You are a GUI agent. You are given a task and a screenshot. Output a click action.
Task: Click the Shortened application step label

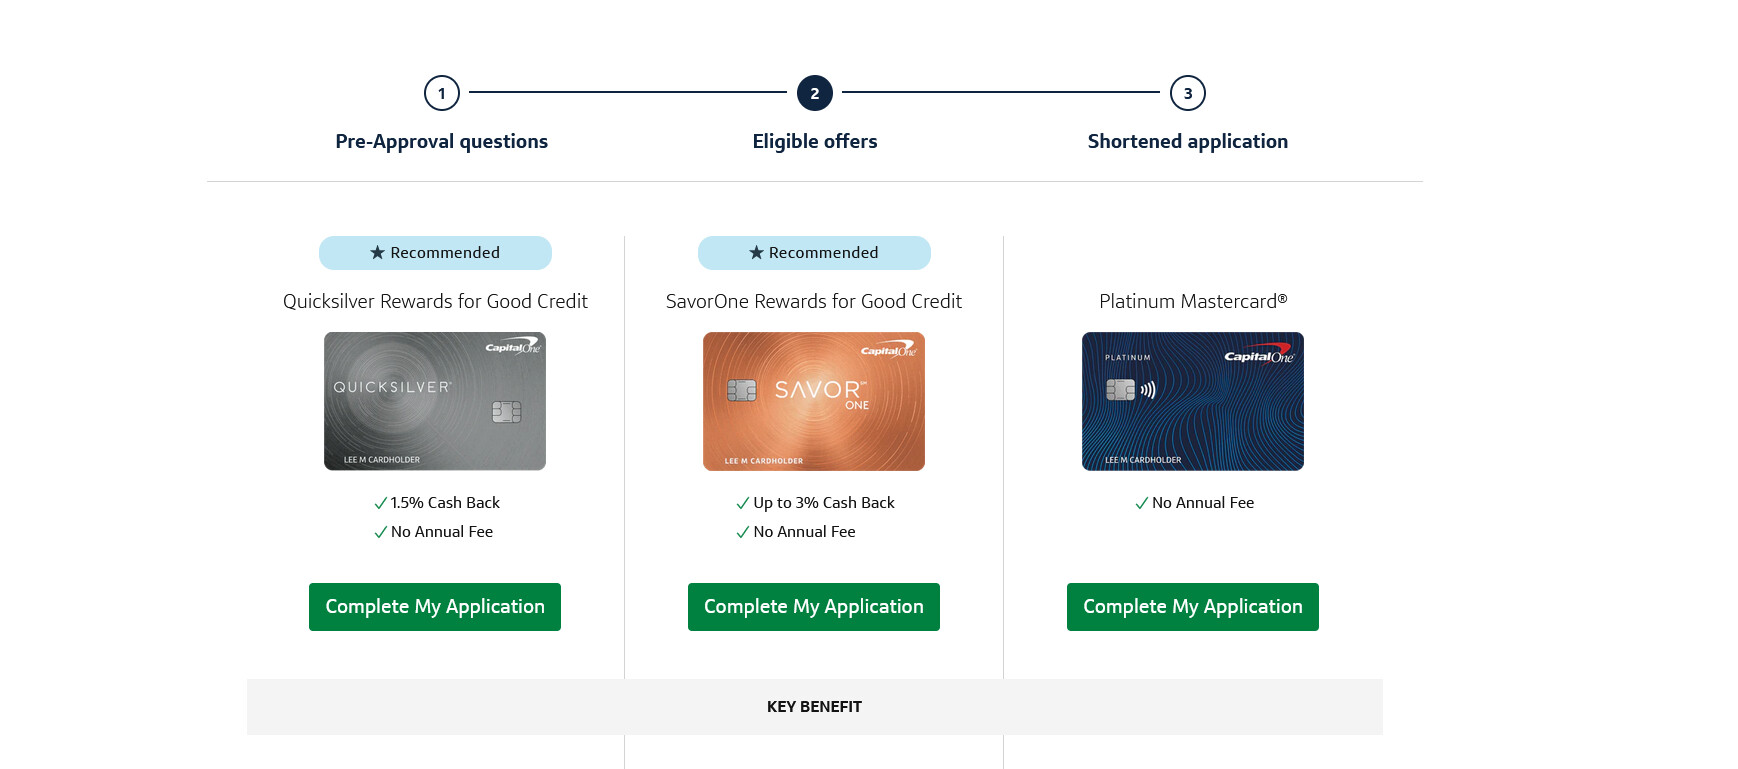tap(1188, 141)
